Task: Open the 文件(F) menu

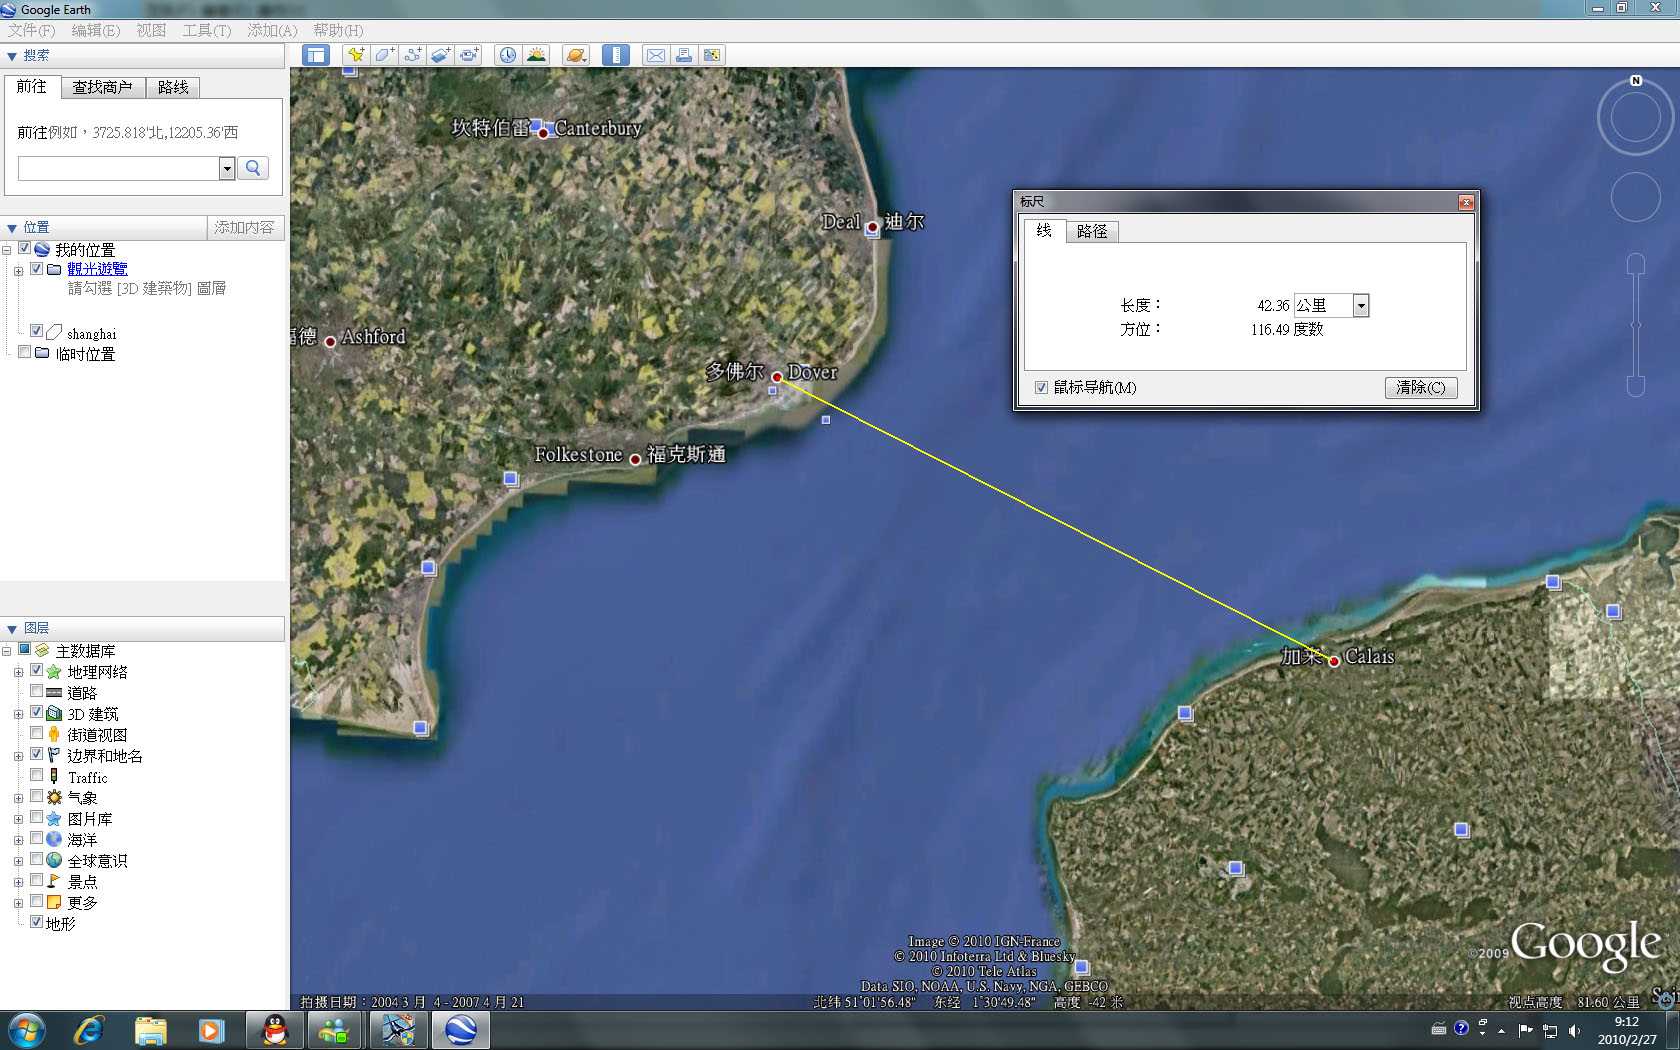Action: point(32,30)
